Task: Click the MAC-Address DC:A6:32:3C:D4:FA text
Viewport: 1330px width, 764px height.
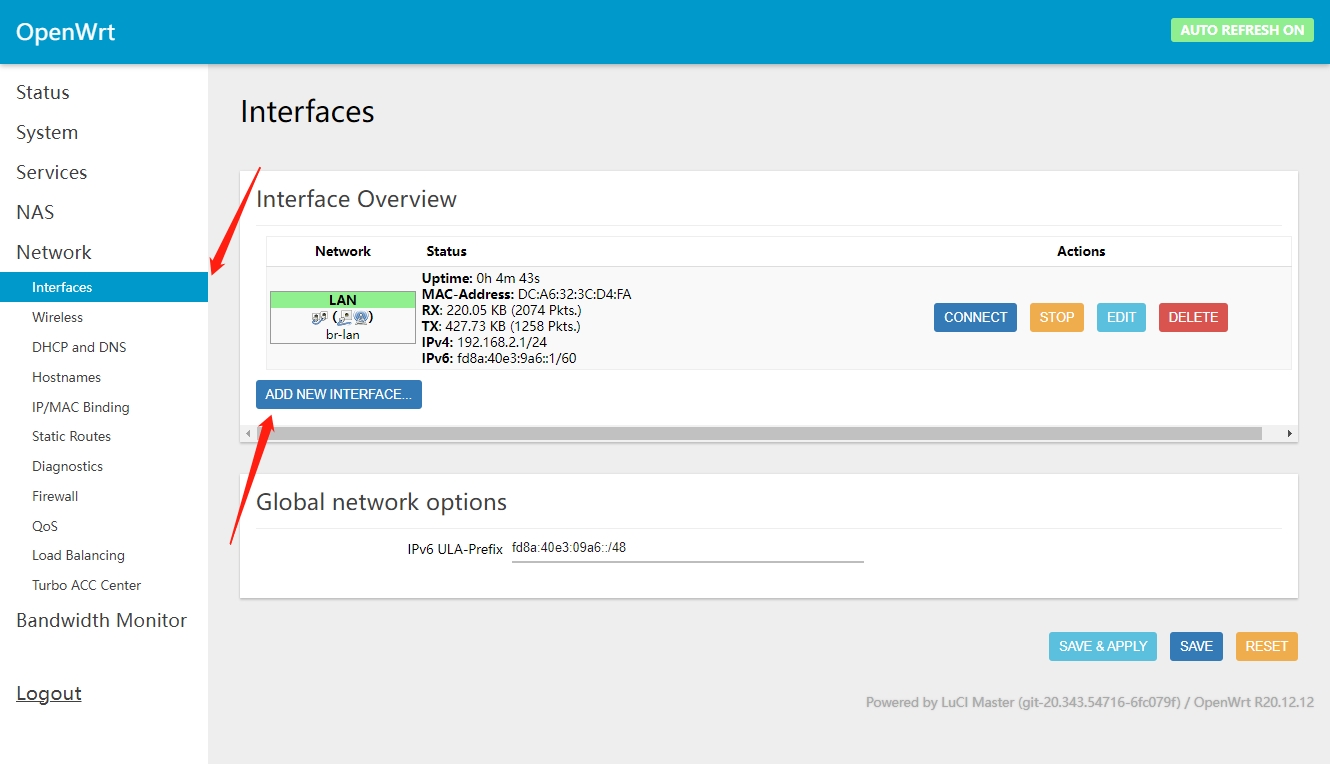Action: (x=526, y=294)
